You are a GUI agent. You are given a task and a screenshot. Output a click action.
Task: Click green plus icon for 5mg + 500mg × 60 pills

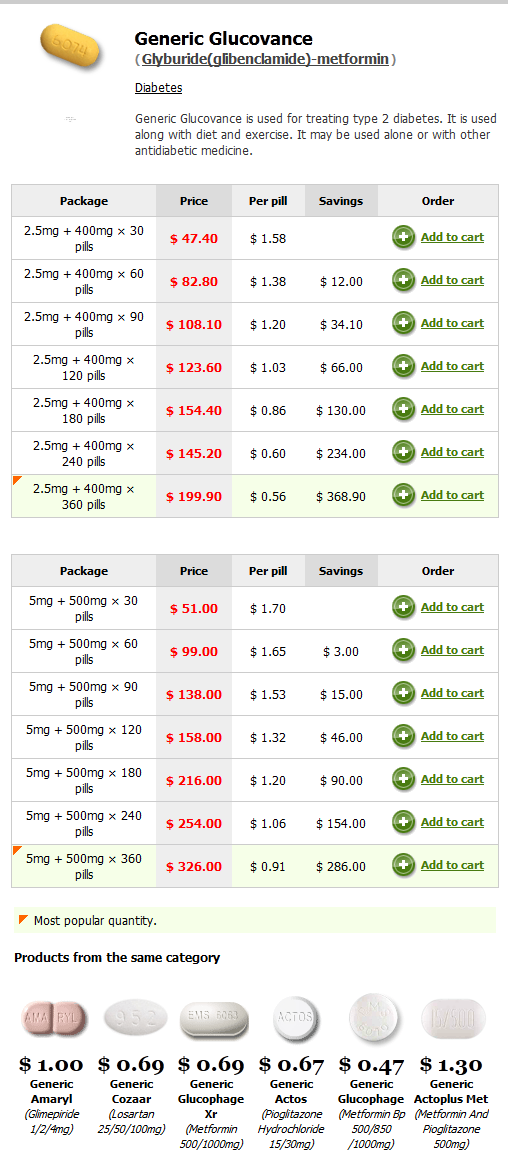404,651
